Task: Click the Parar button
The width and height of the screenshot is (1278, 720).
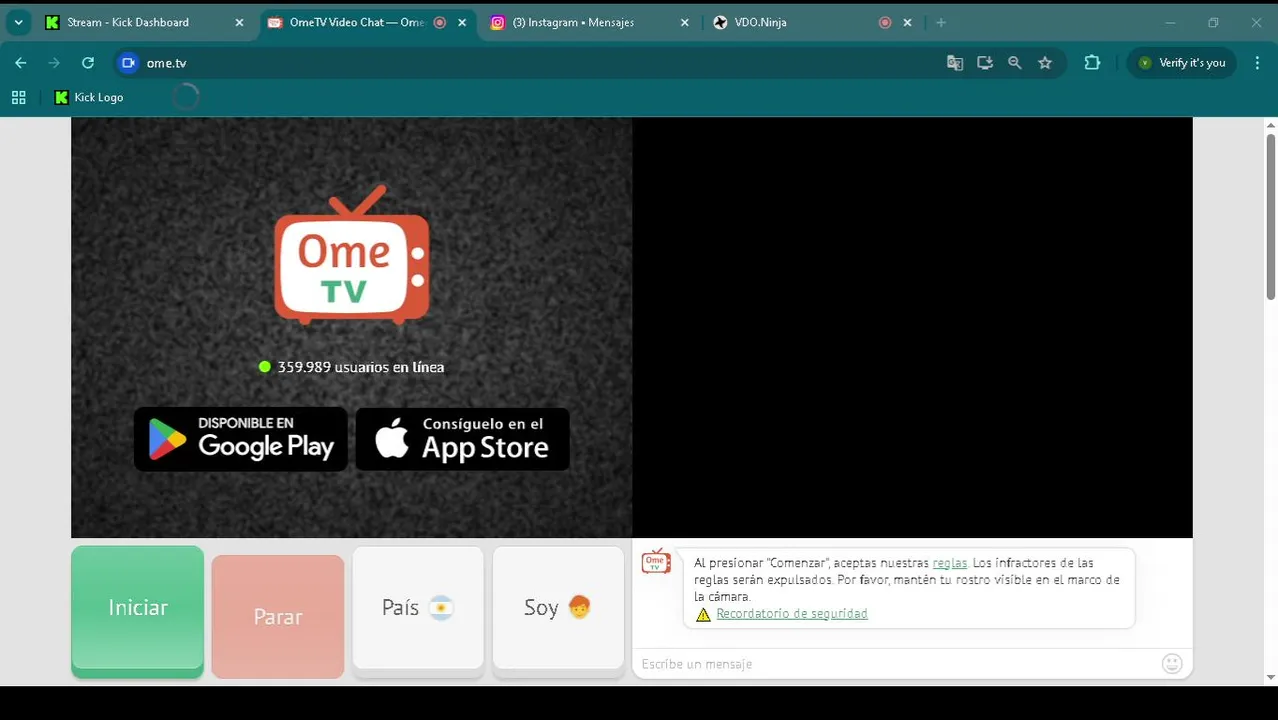Action: tap(278, 617)
